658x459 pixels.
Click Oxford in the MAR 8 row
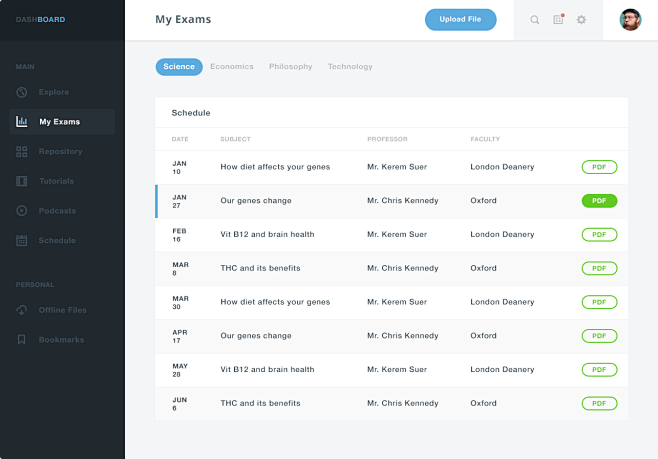coord(483,268)
